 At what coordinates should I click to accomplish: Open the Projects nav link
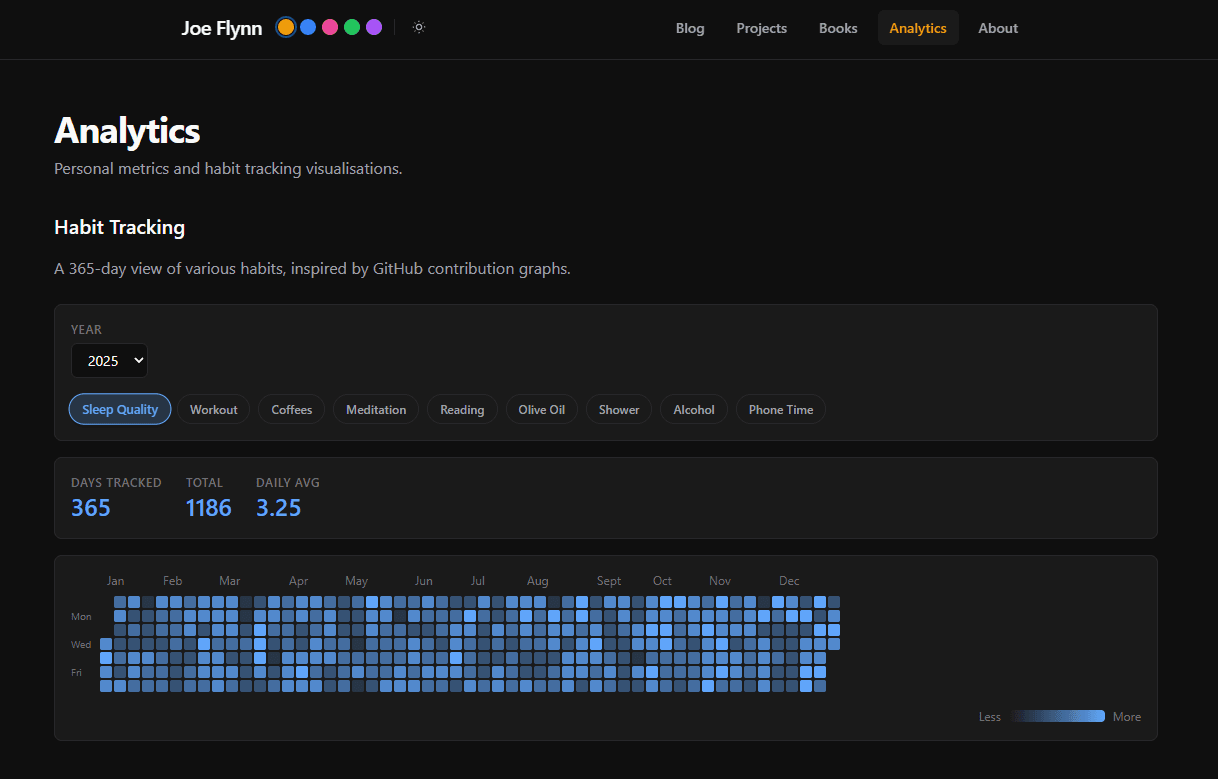pyautogui.click(x=762, y=28)
